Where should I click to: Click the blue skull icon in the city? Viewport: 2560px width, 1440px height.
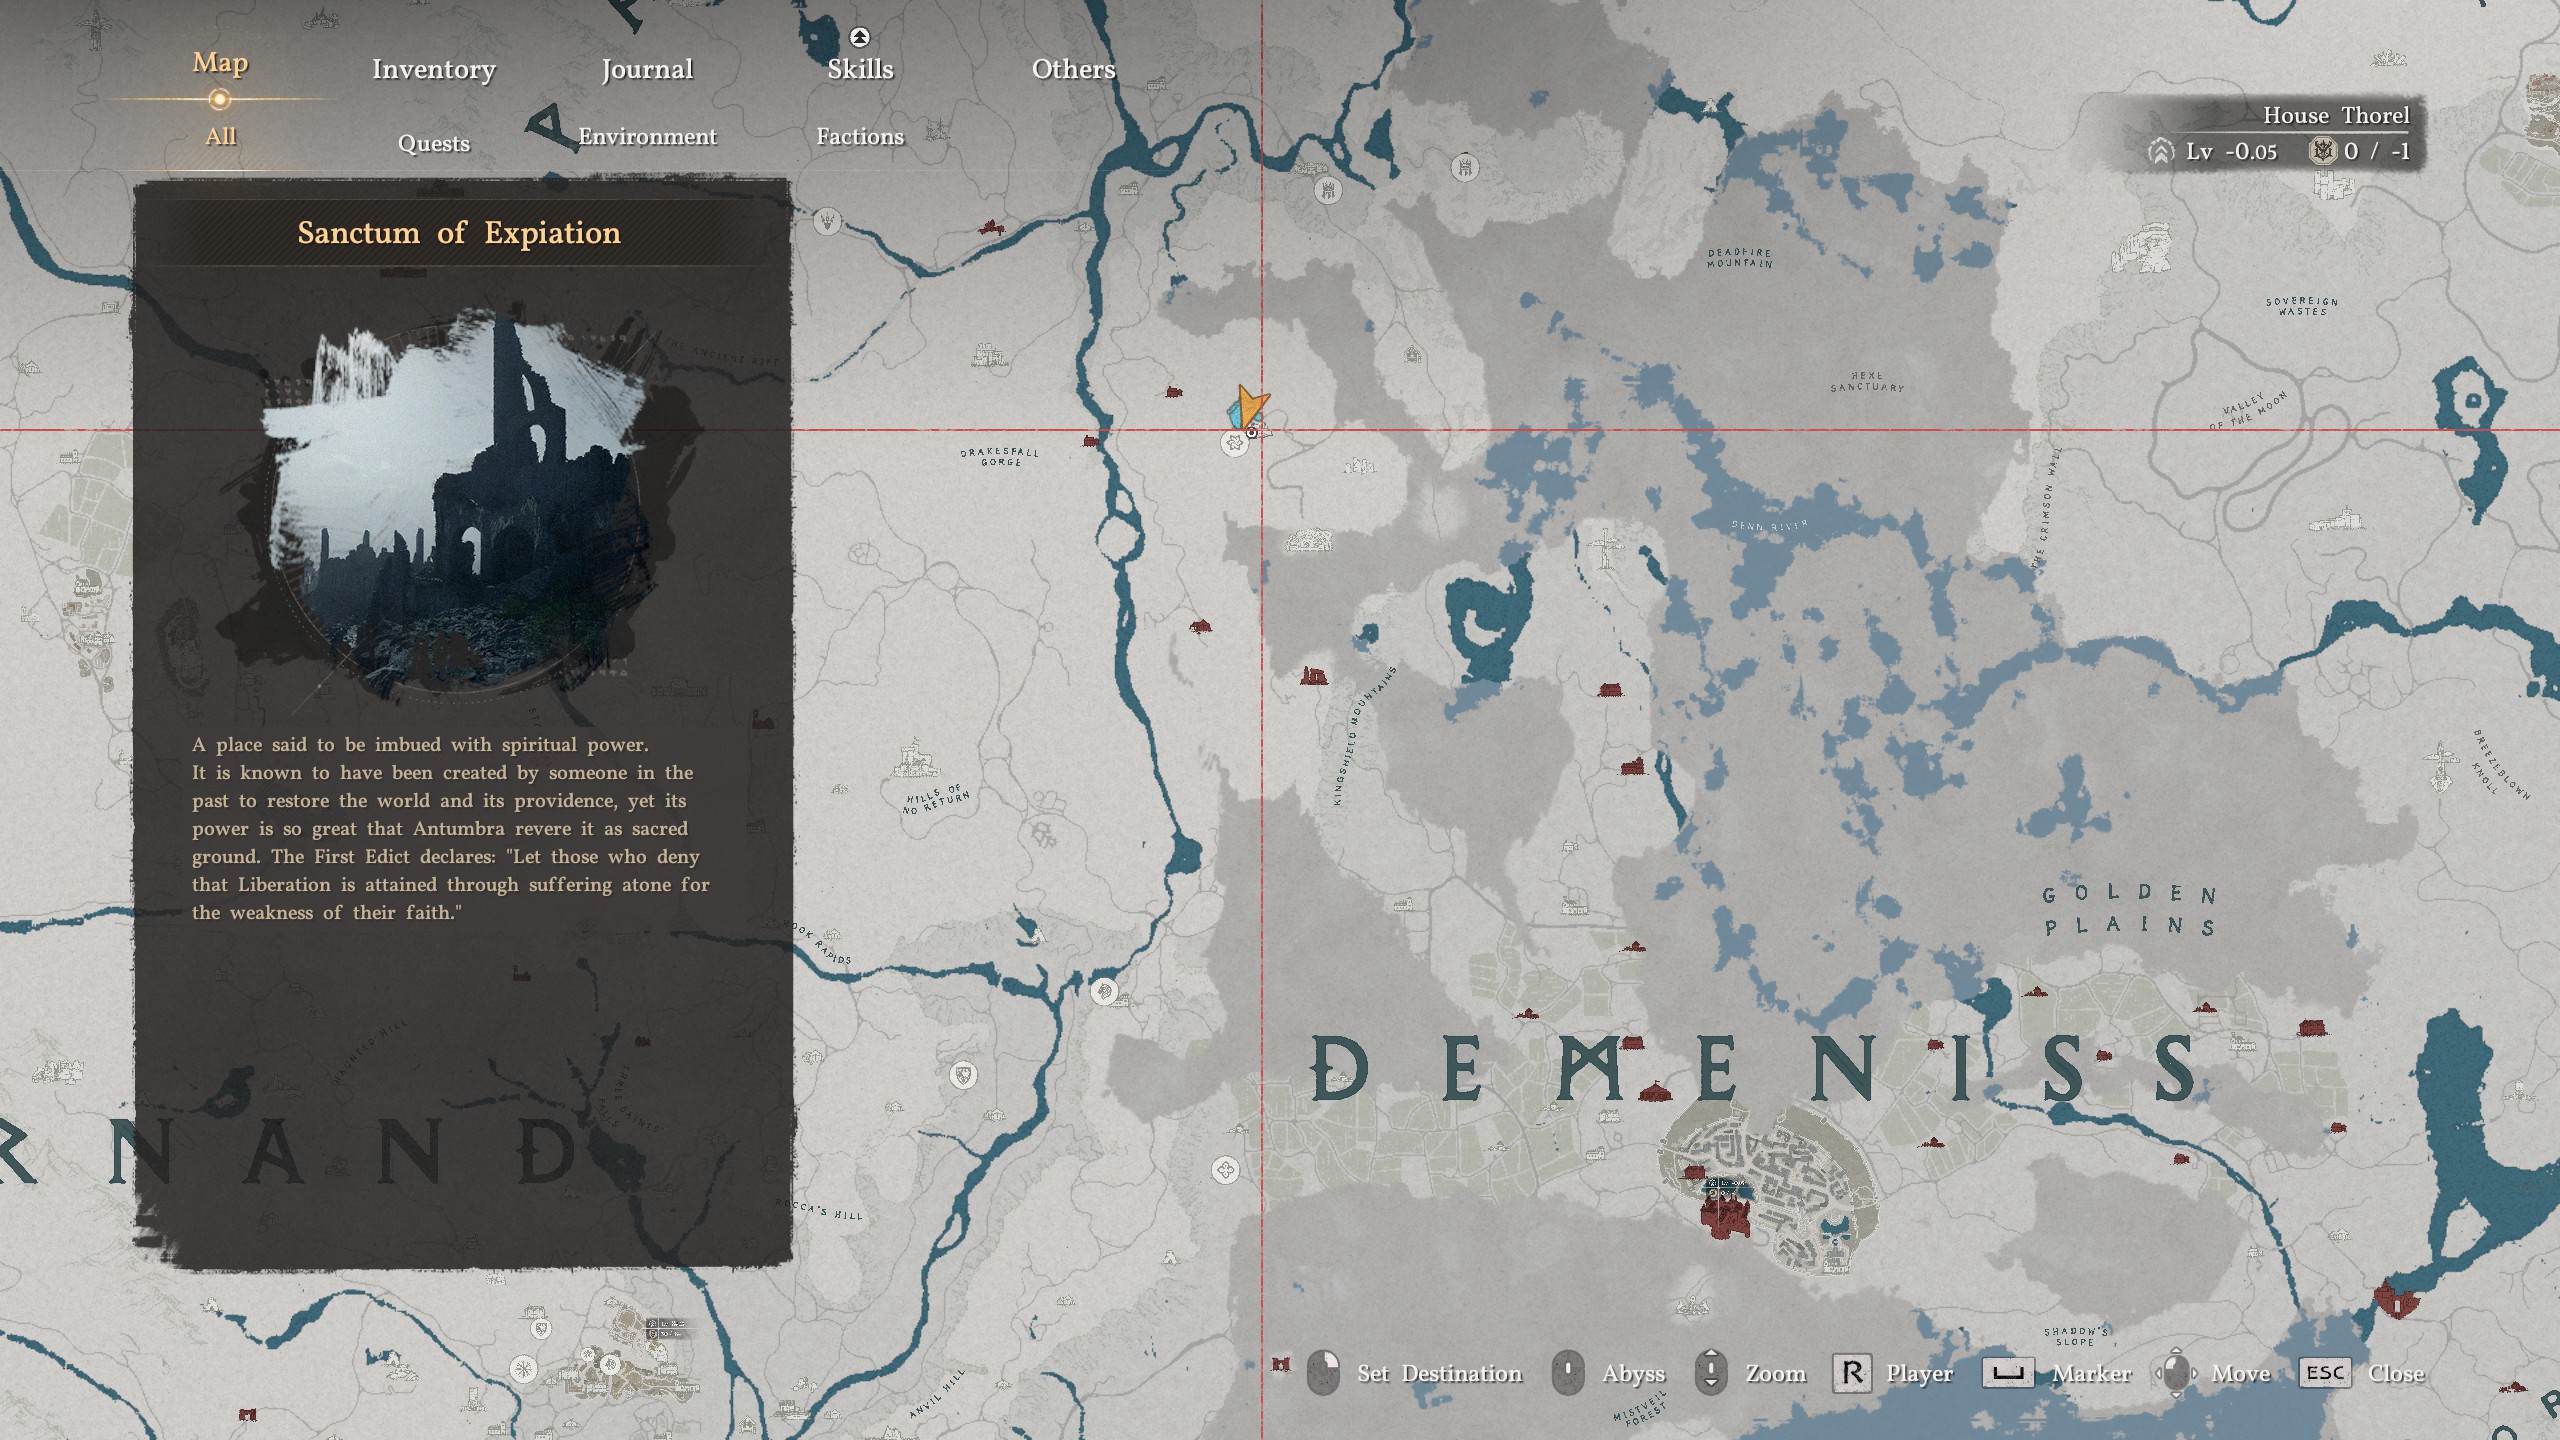coord(1834,1232)
